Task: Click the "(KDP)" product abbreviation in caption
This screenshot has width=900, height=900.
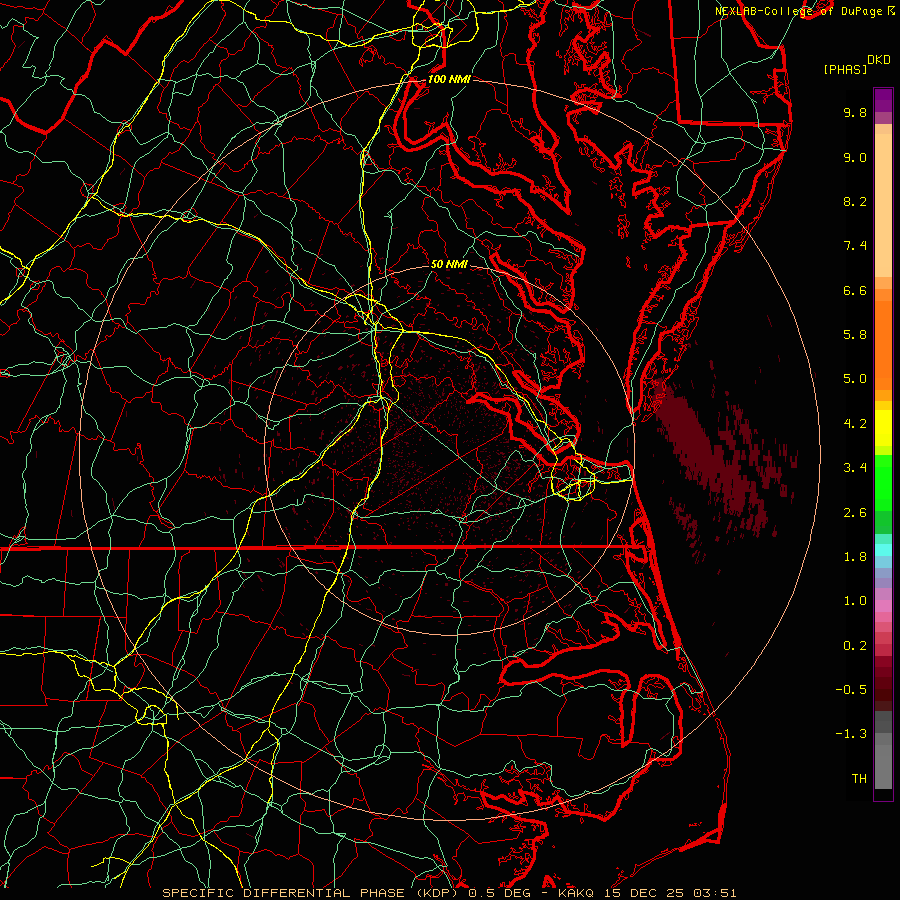Action: pyautogui.click(x=437, y=893)
